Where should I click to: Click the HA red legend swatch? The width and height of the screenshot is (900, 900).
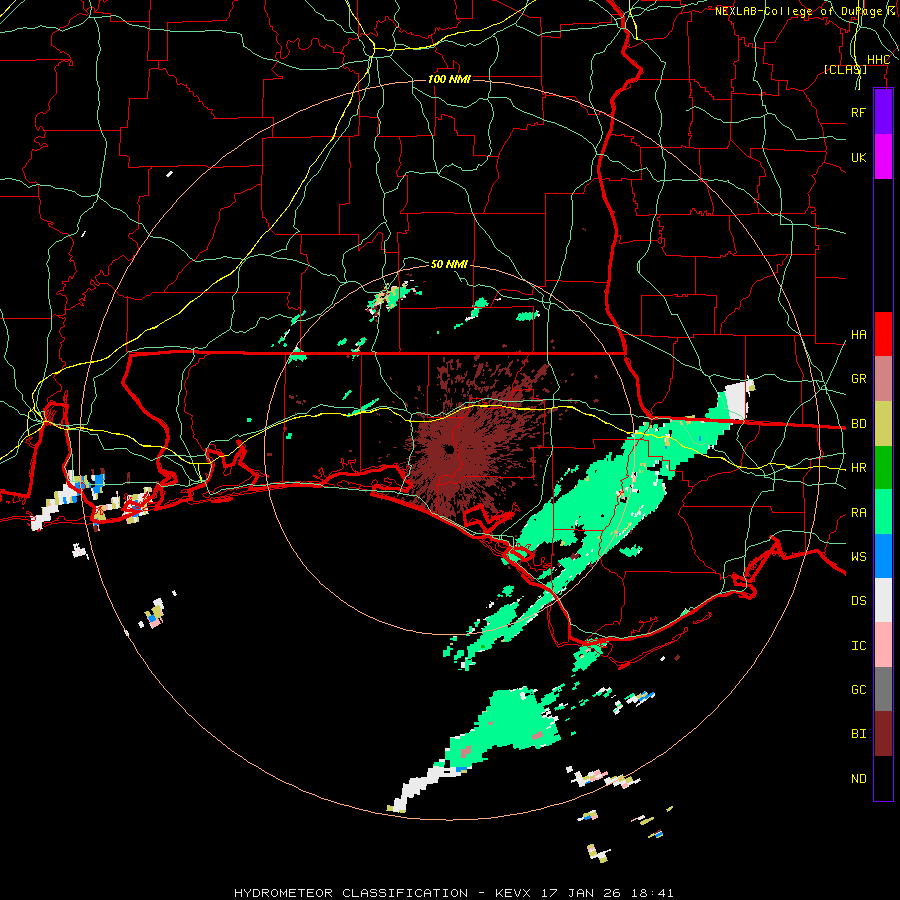pos(883,334)
